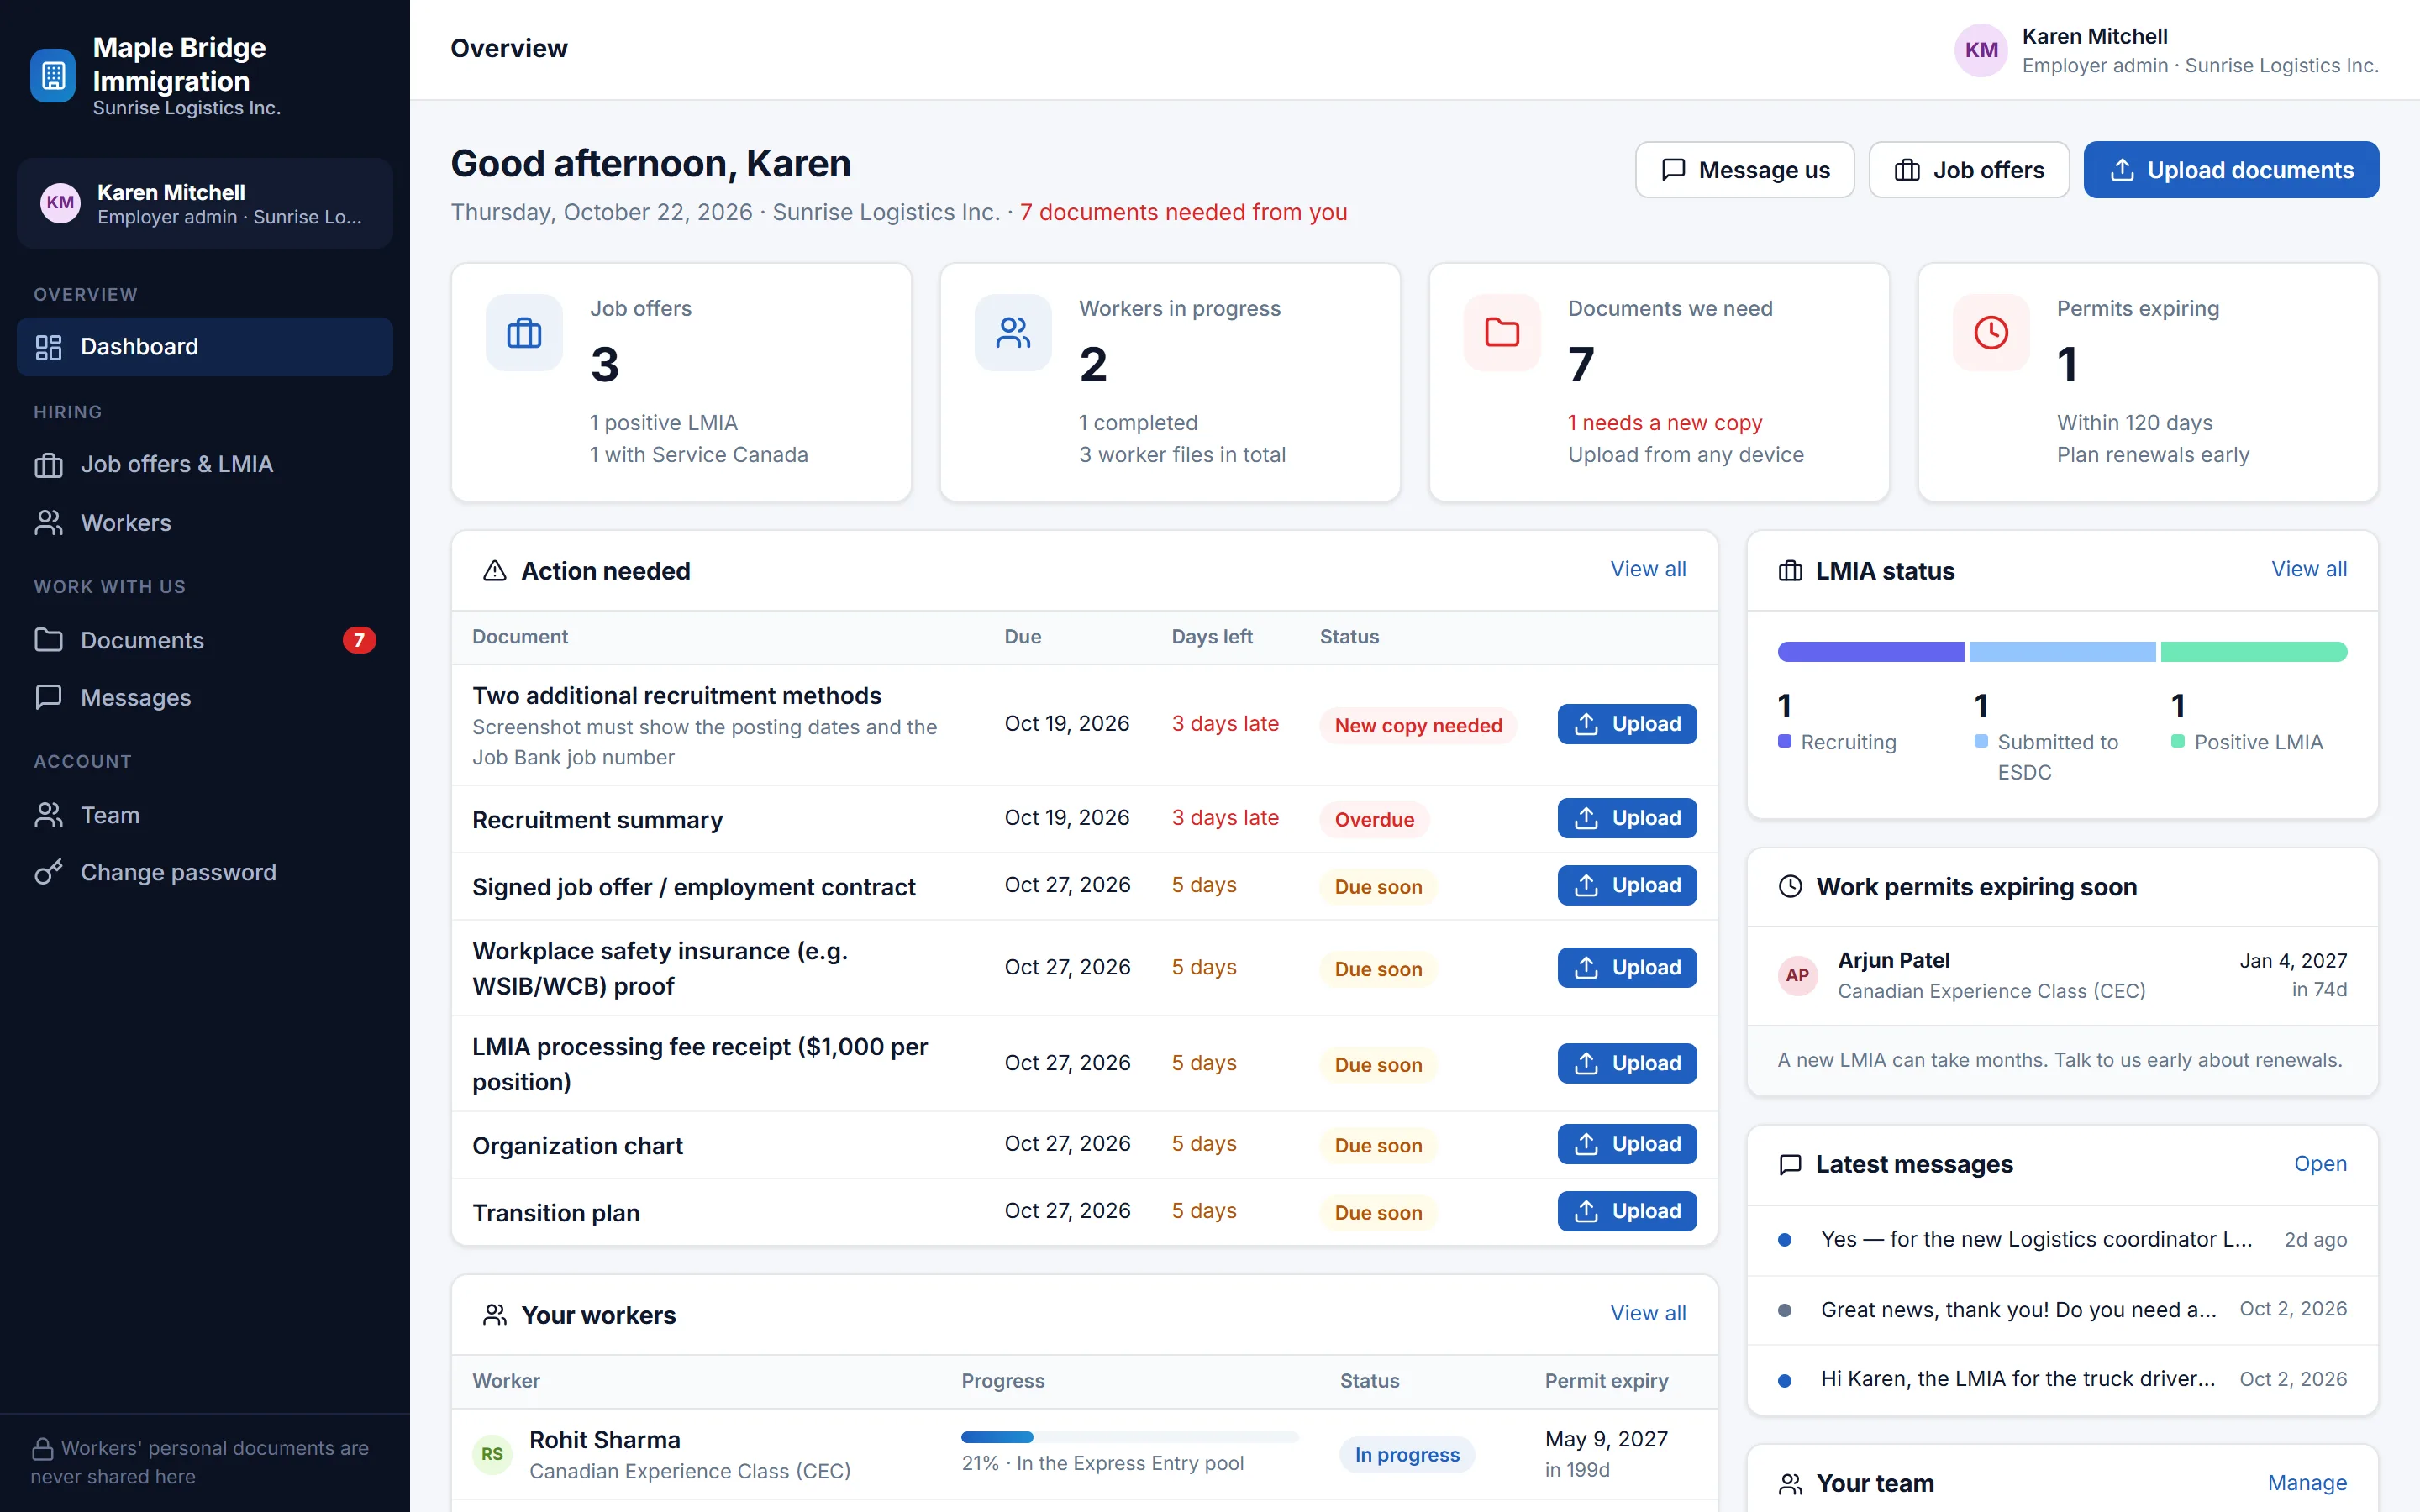Open Documents in the sidebar

tap(204, 640)
